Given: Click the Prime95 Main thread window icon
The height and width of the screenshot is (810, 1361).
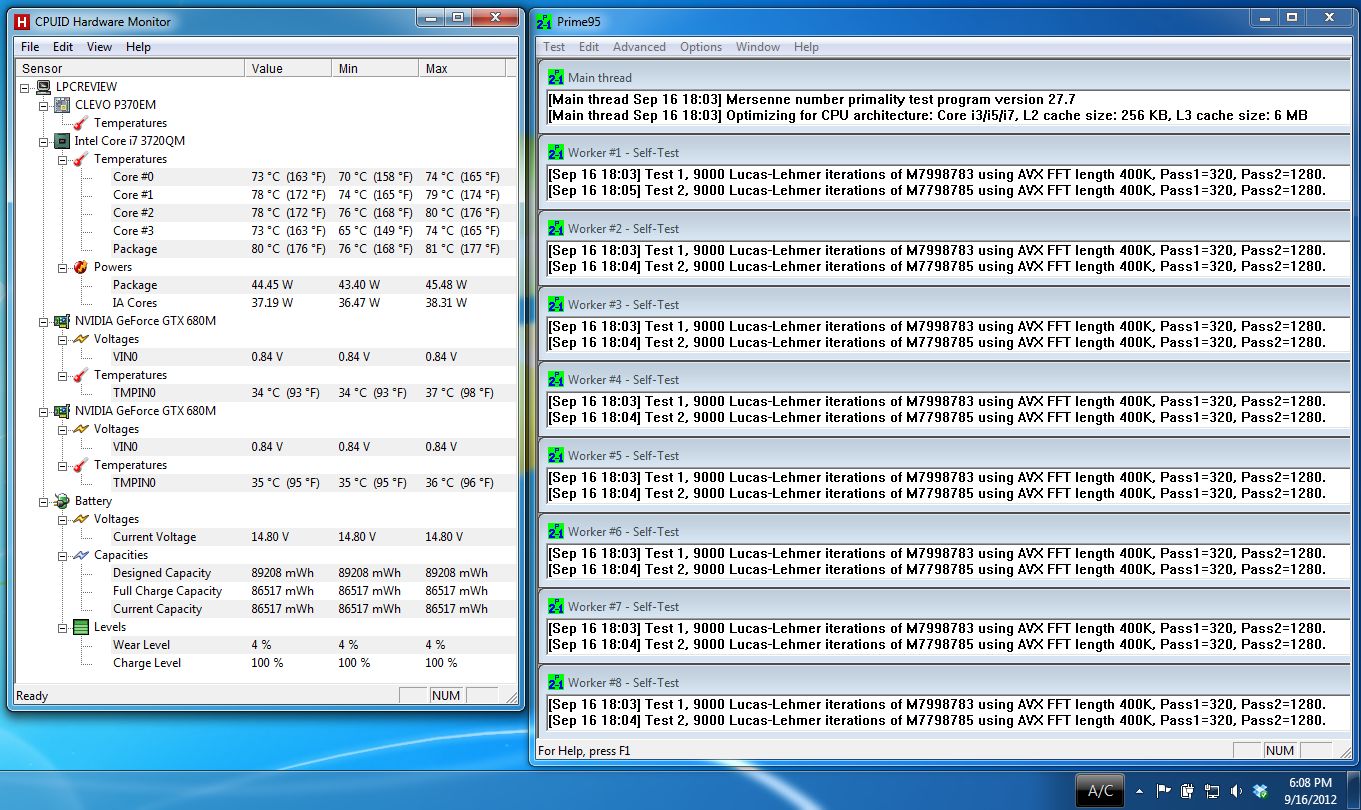Looking at the screenshot, I should (x=556, y=77).
